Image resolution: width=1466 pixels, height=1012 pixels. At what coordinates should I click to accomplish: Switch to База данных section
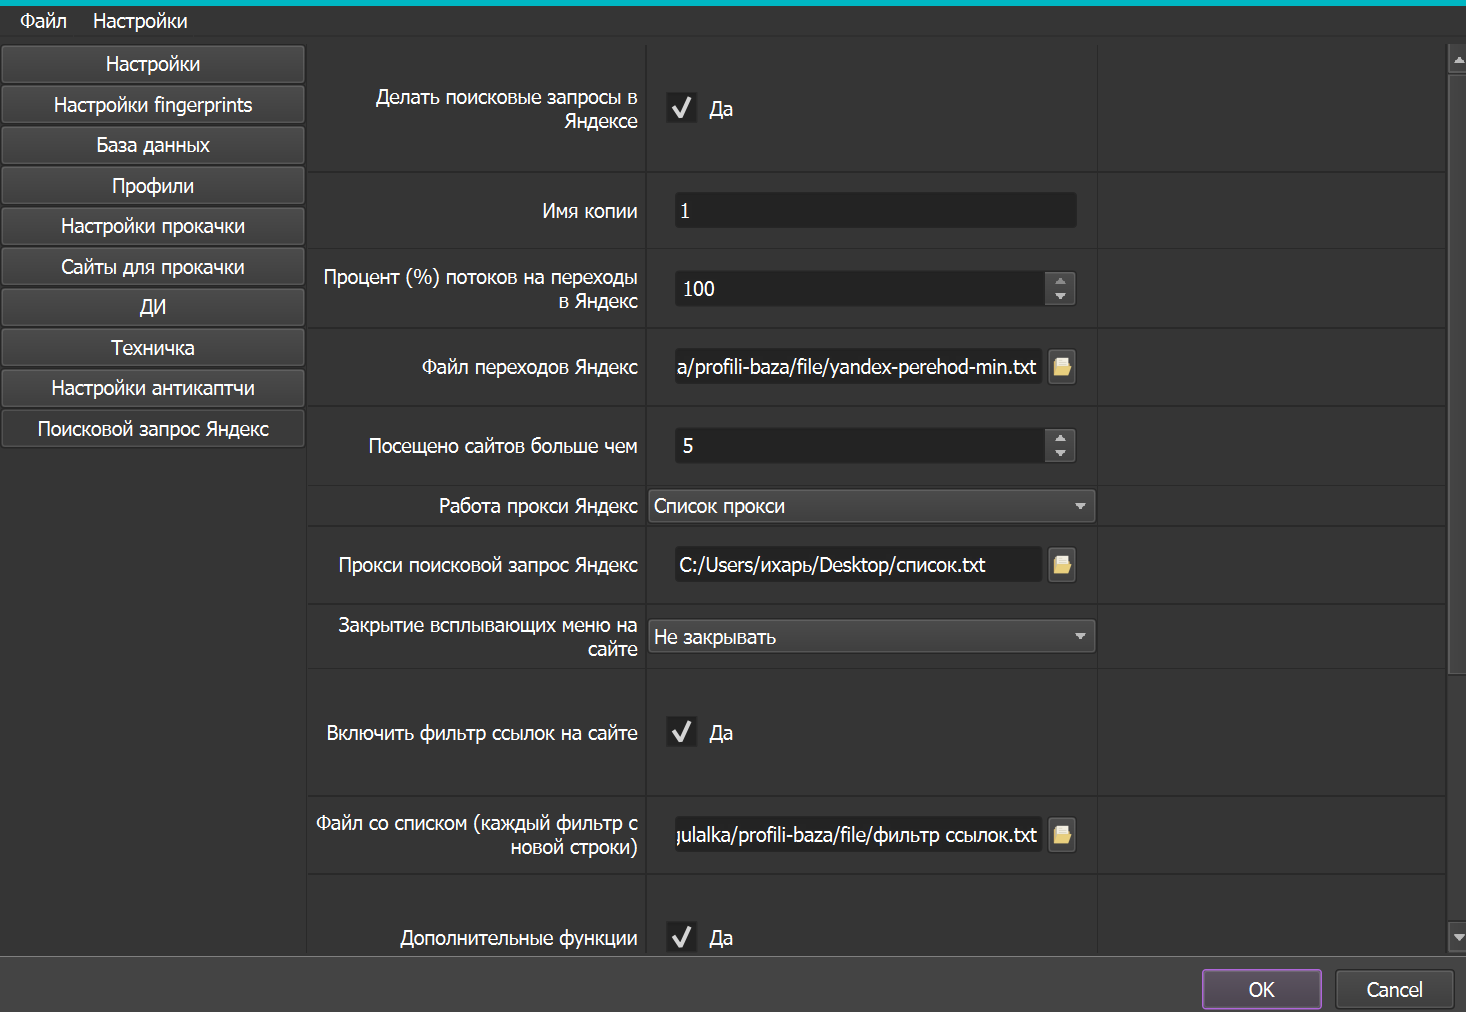(x=153, y=145)
